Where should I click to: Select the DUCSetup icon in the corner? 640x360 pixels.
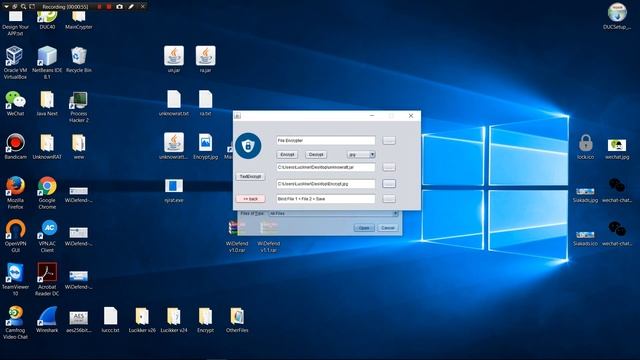pyautogui.click(x=617, y=16)
